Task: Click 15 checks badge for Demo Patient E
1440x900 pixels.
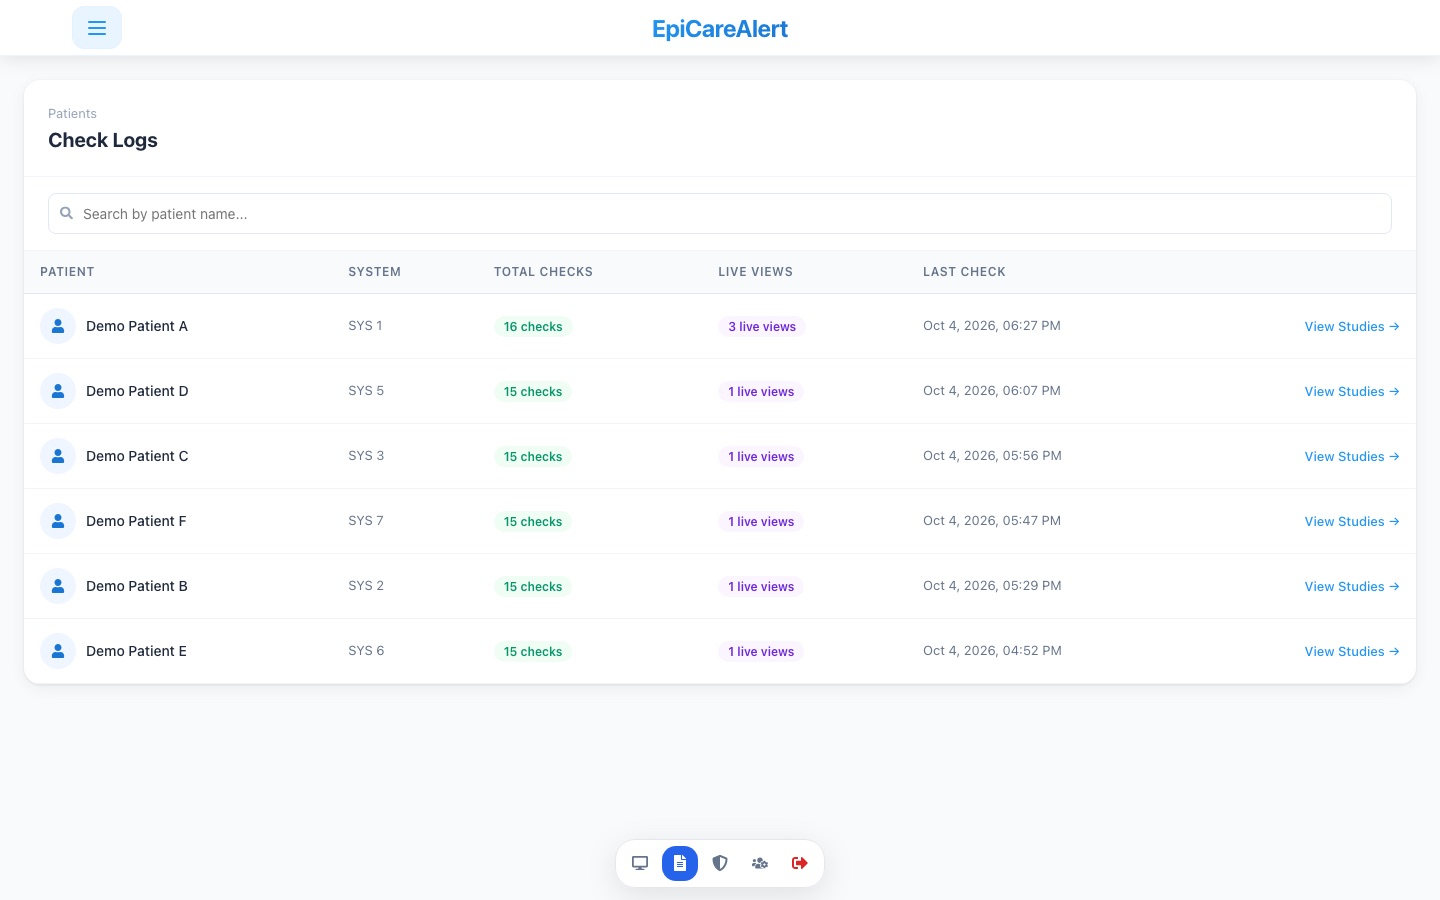Action: coord(533,652)
